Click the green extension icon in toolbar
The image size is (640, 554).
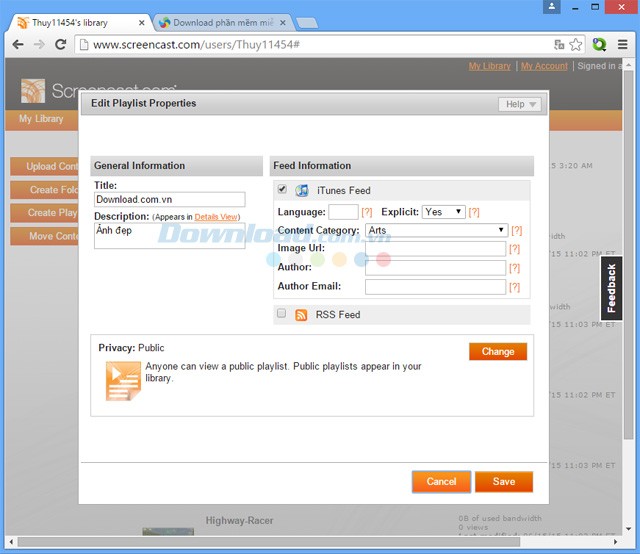pos(599,44)
